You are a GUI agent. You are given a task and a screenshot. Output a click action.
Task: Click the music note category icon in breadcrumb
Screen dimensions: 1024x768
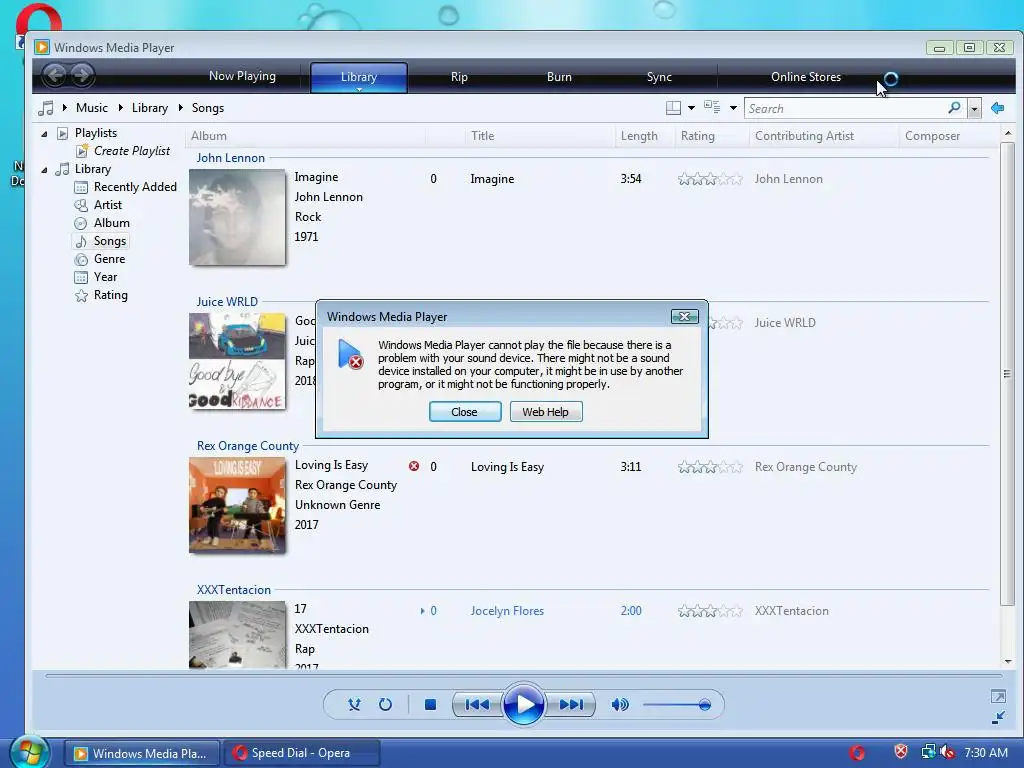click(46, 108)
